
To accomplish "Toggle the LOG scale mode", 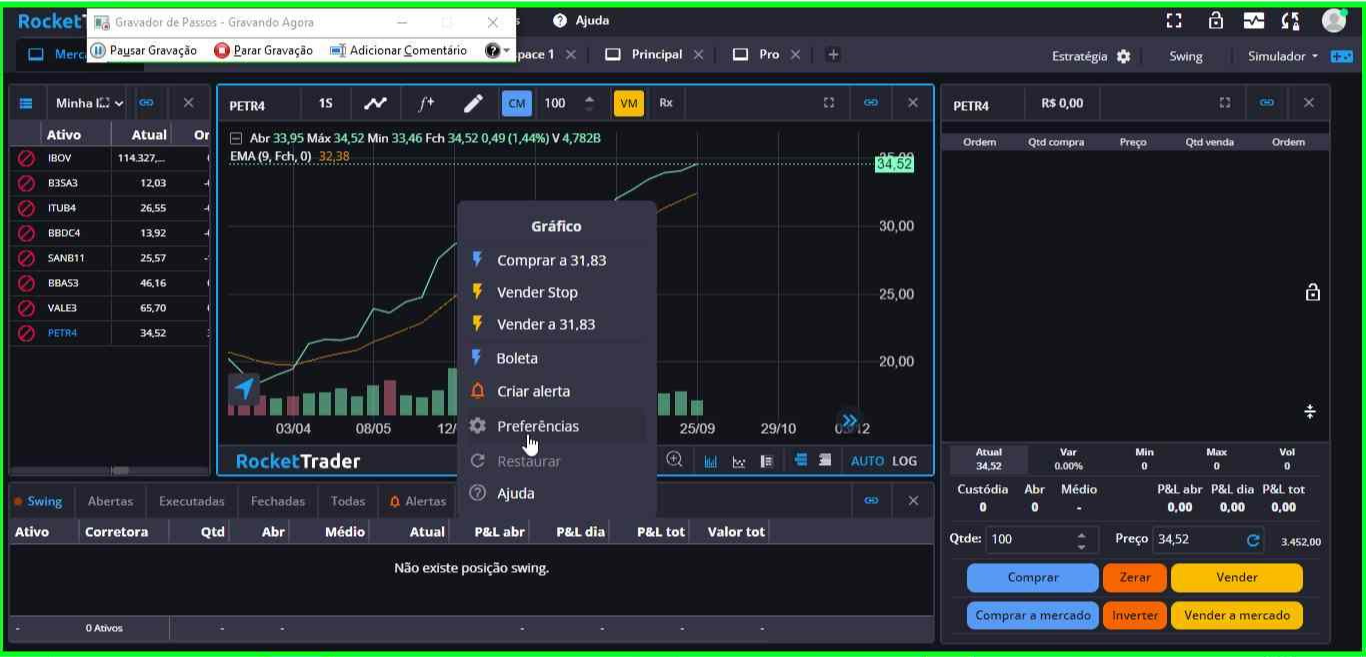I will (905, 461).
